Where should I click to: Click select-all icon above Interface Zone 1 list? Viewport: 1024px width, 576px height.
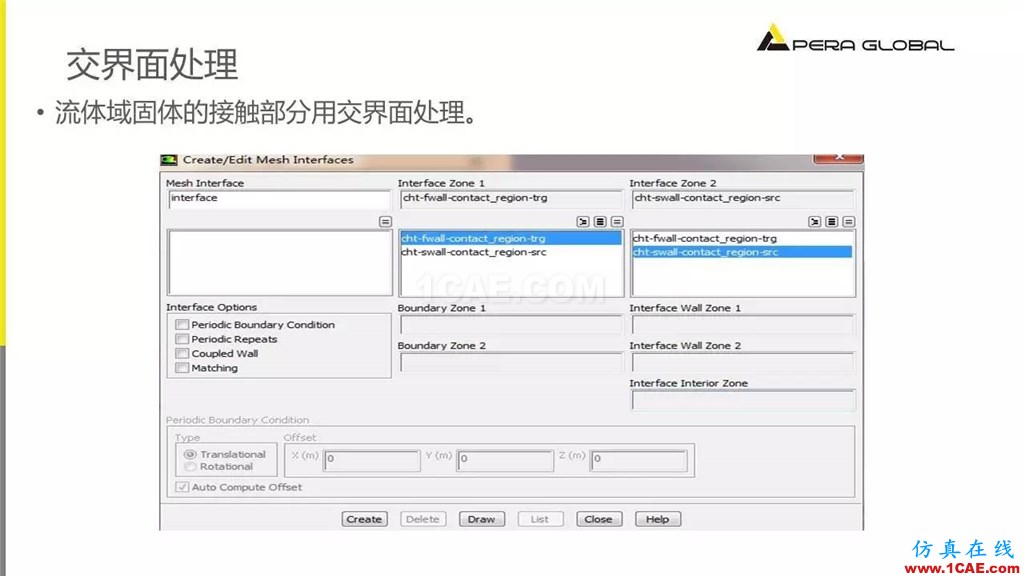[600, 222]
